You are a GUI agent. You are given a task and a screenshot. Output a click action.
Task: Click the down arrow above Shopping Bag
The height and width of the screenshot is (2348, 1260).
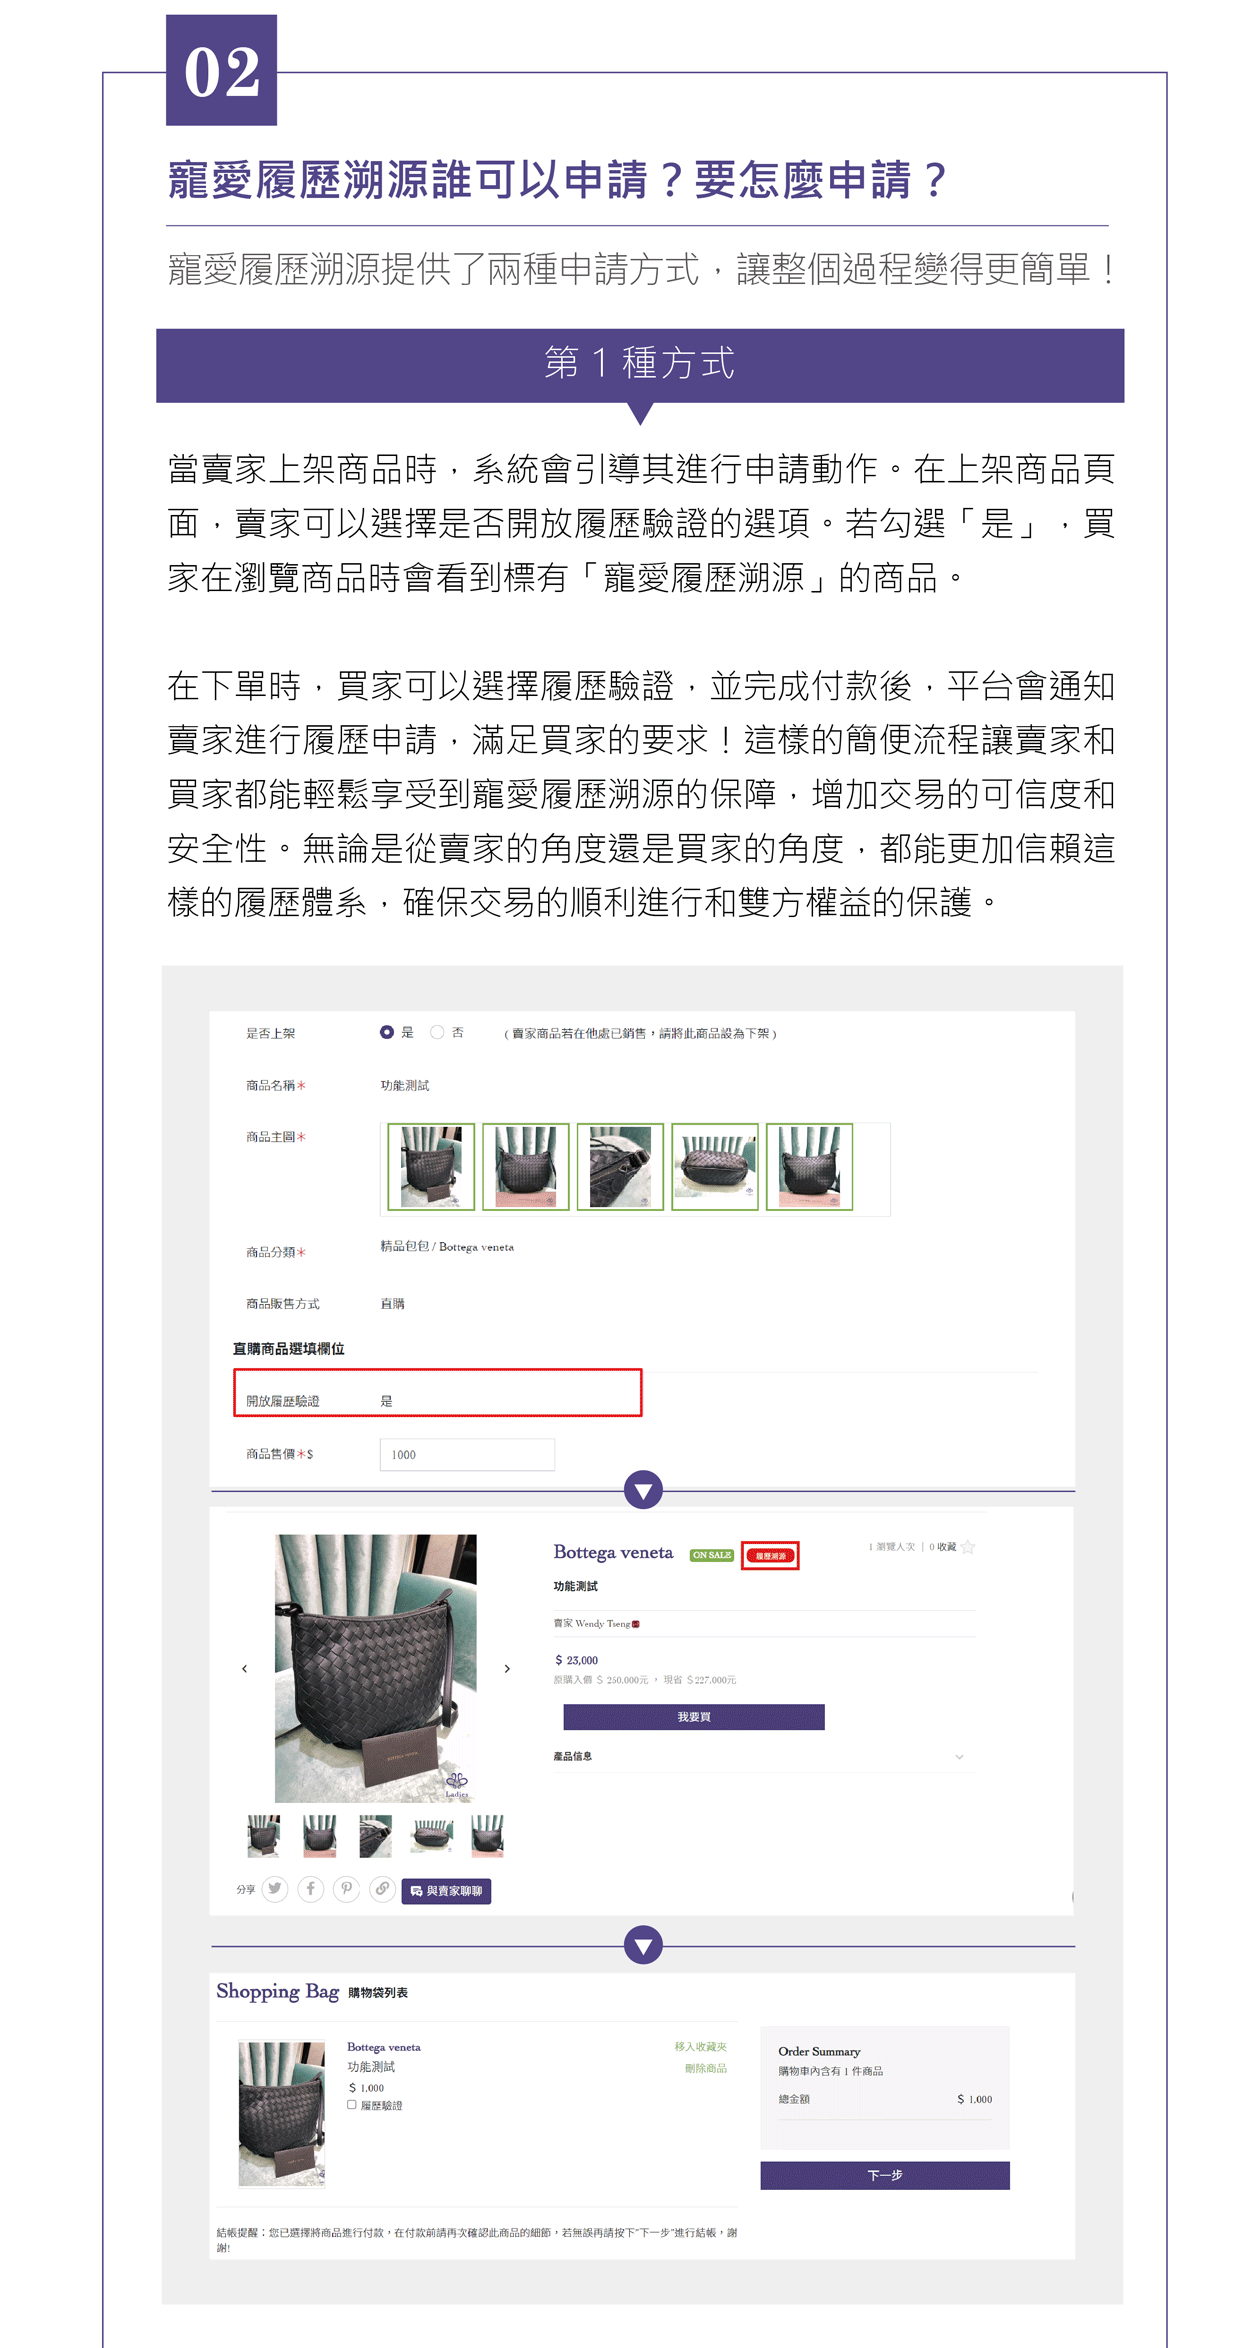coord(643,1946)
